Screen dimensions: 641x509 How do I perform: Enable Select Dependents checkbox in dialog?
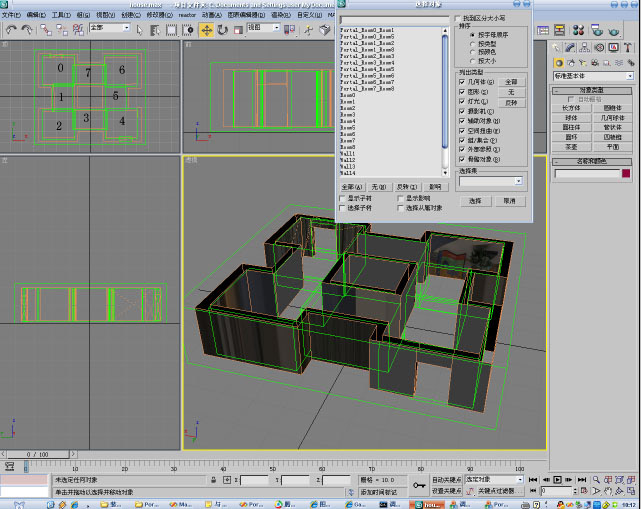[x=400, y=208]
